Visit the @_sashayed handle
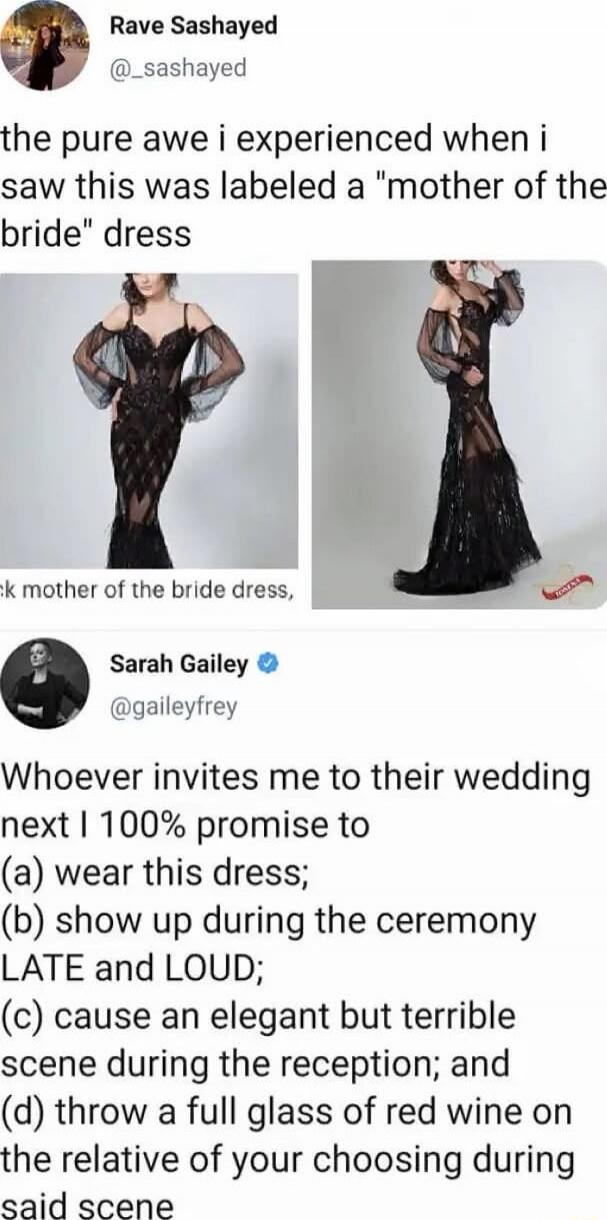The width and height of the screenshot is (607, 1220). [177, 67]
